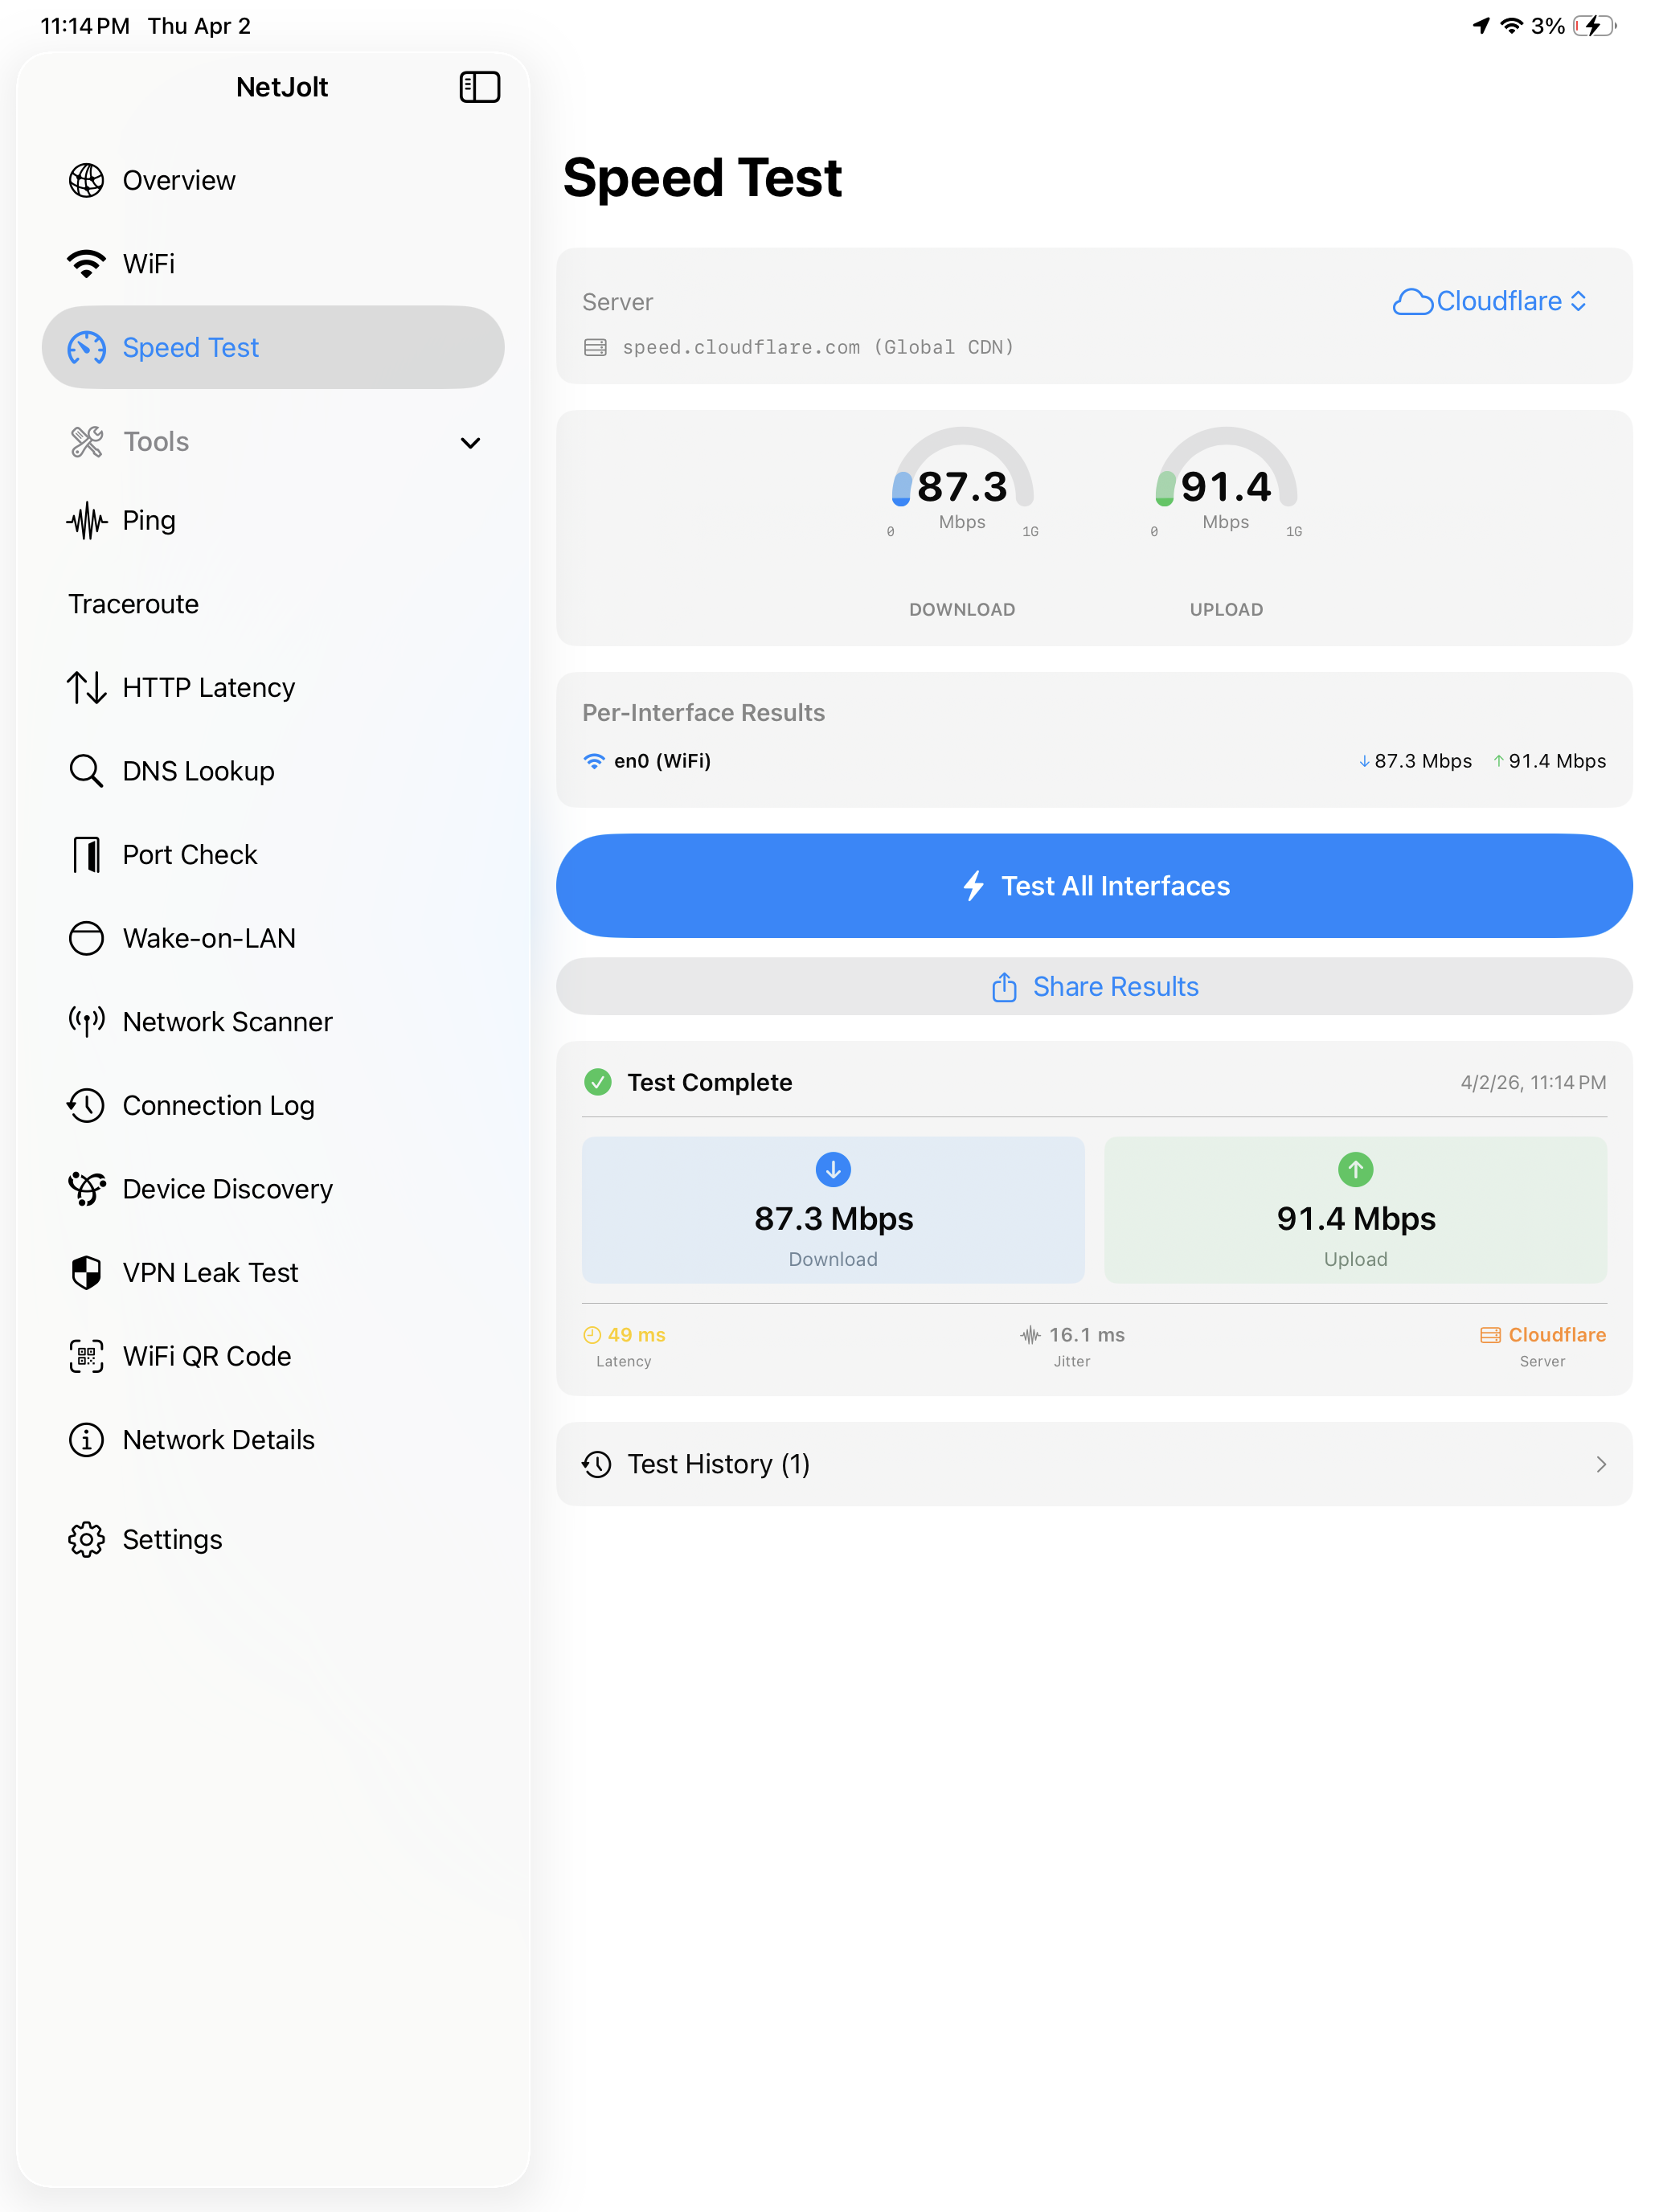The height and width of the screenshot is (2212, 1659).
Task: Click the HTTP Latency arrows icon
Action: (86, 687)
